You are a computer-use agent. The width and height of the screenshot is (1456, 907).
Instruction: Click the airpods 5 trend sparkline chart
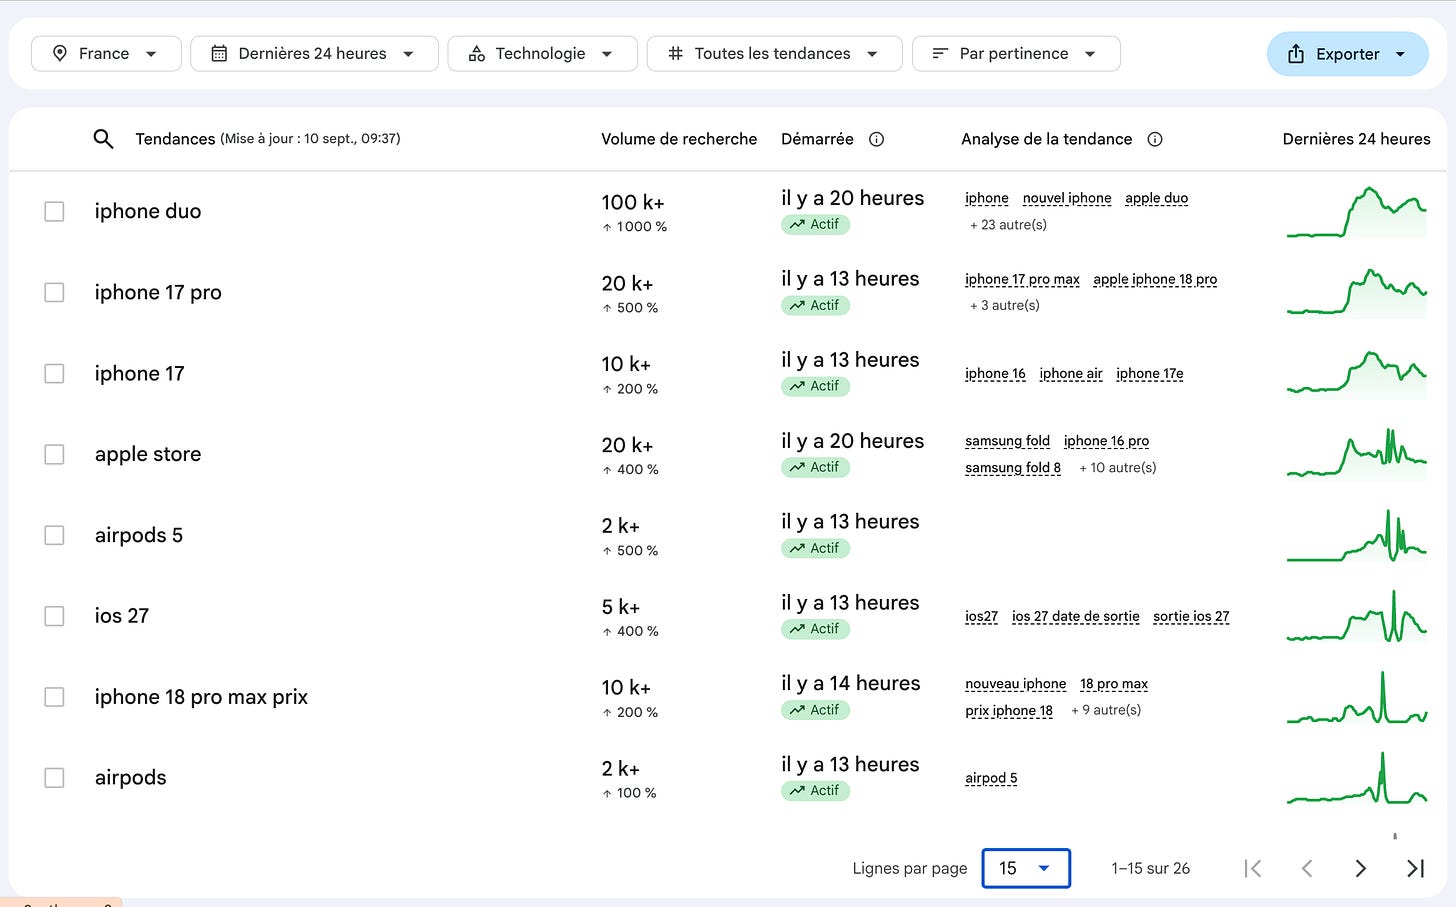[1357, 535]
